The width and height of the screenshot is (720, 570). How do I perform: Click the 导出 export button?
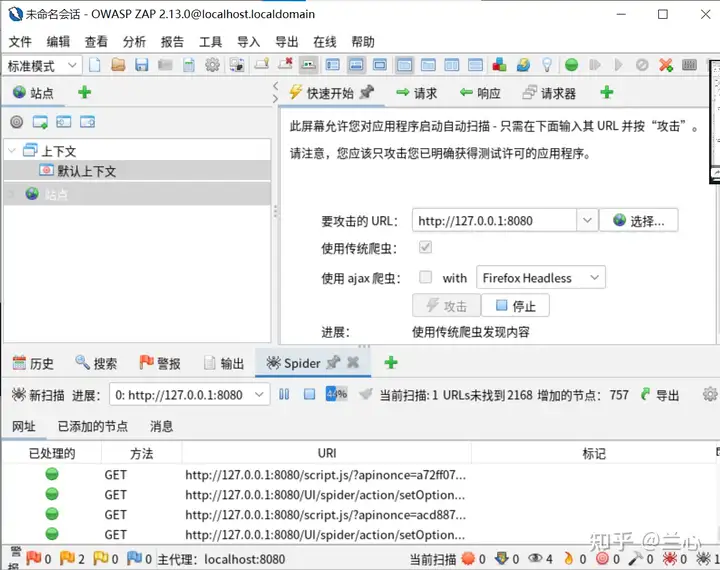tap(660, 395)
